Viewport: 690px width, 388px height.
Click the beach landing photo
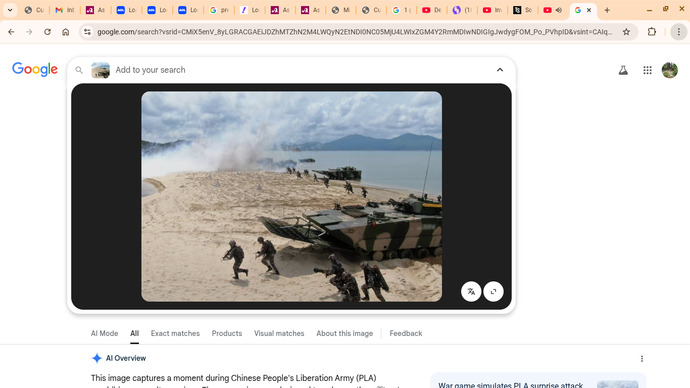[291, 196]
